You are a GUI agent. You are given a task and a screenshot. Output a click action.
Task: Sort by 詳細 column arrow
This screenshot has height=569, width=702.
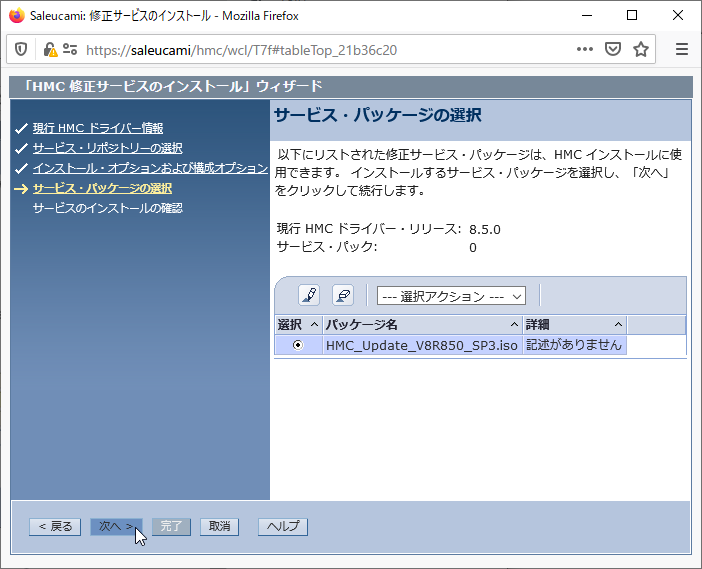point(618,325)
